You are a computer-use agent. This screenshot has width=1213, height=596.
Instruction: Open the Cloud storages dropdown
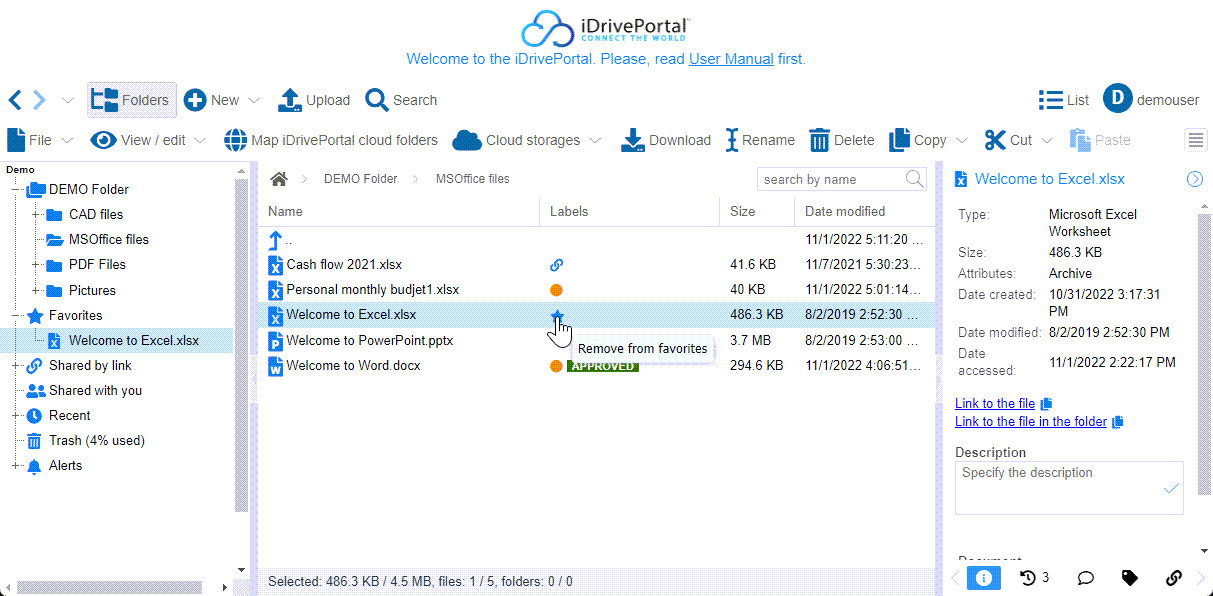527,140
